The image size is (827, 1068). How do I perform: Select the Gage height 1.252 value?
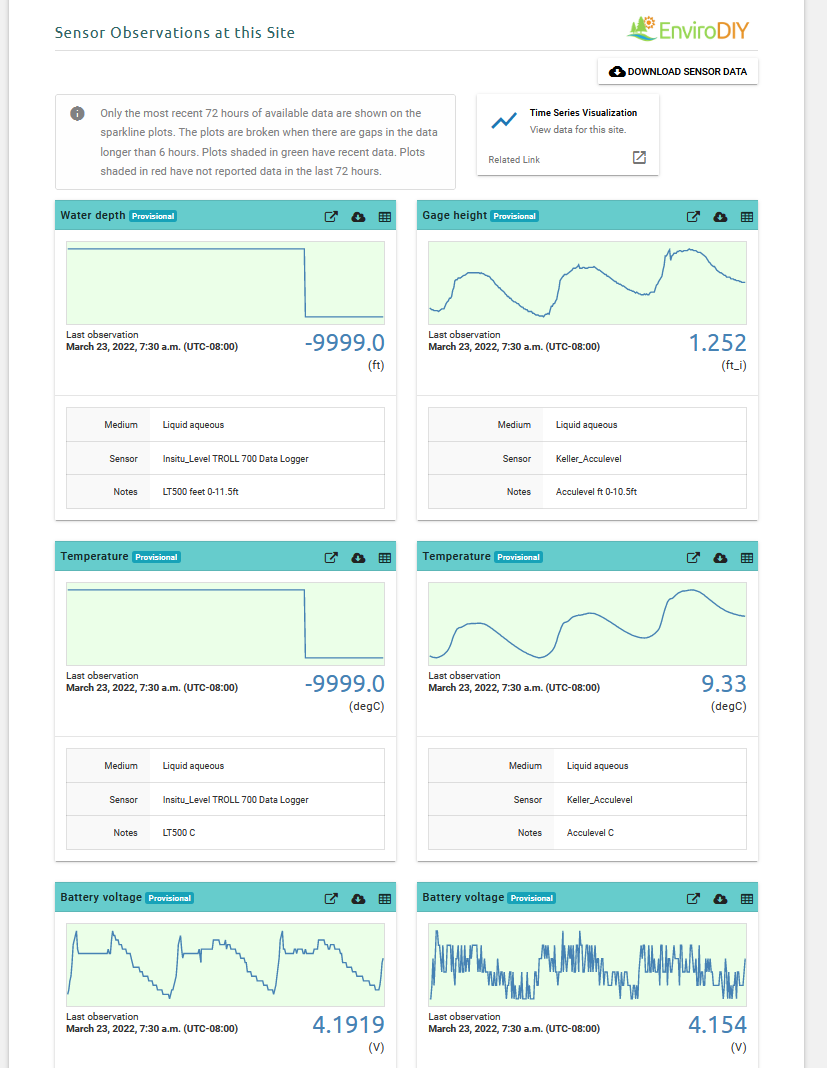click(x=717, y=343)
